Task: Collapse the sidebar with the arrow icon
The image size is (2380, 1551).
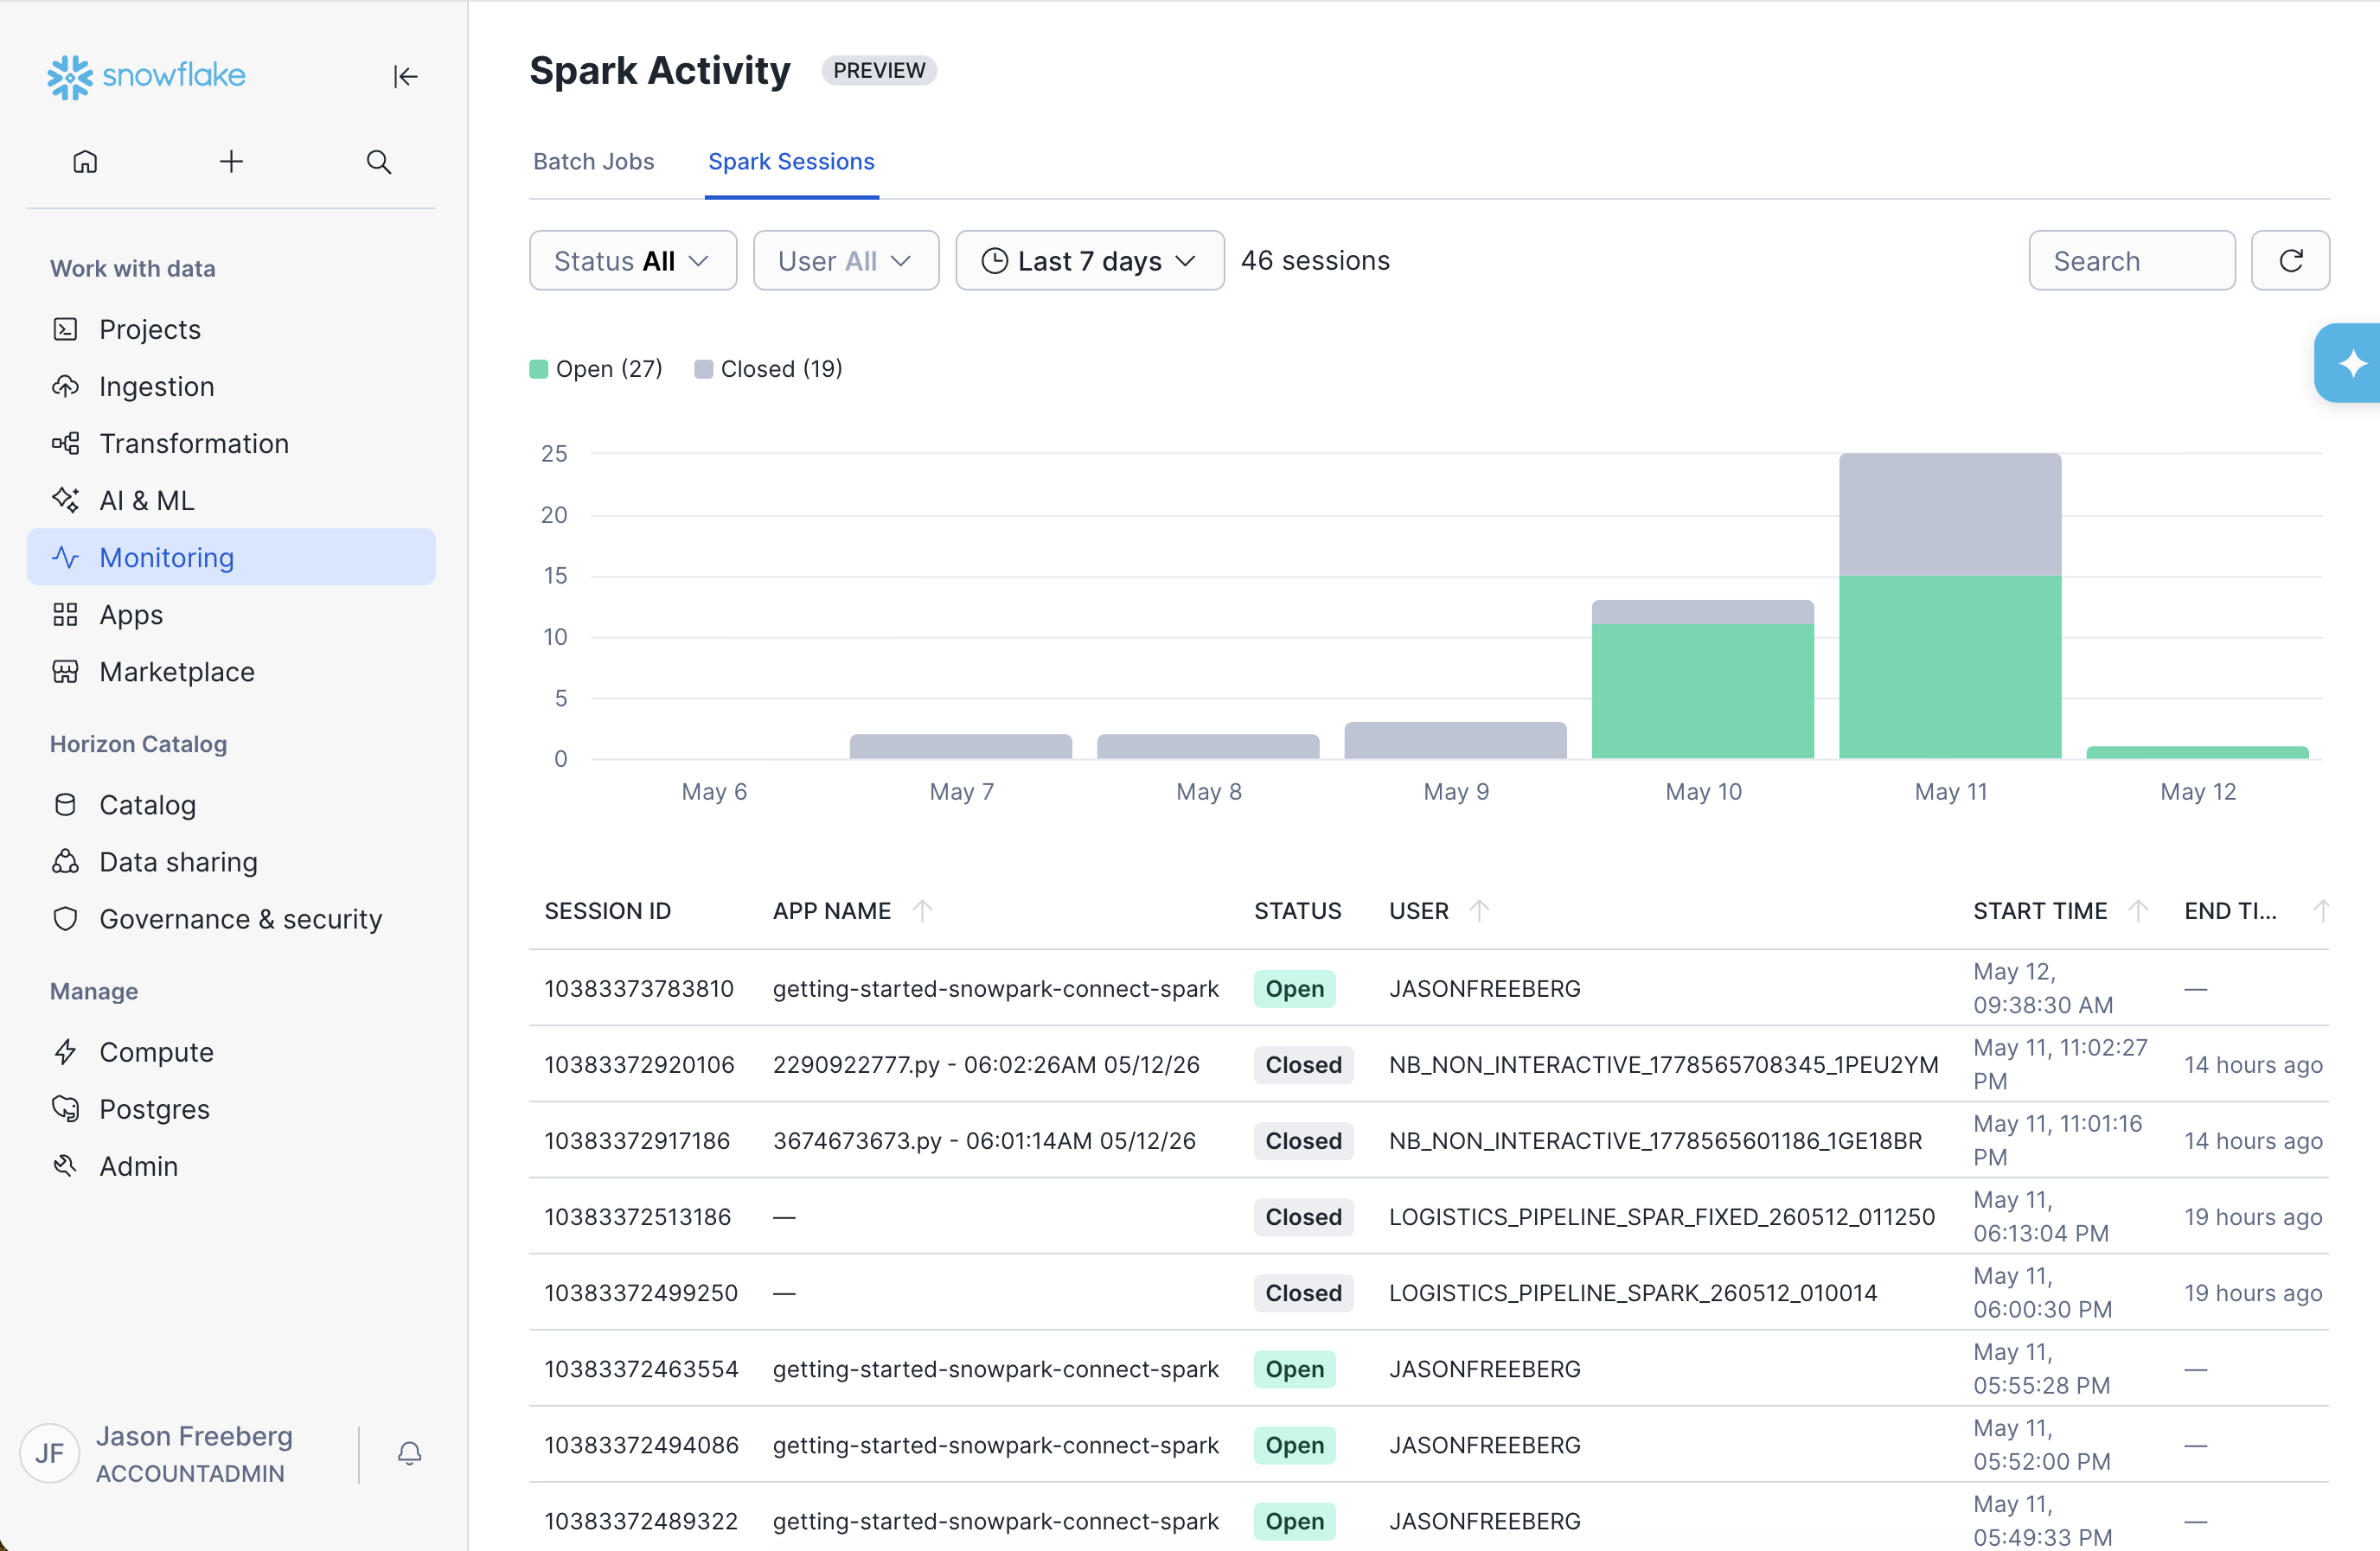Action: (x=405, y=76)
